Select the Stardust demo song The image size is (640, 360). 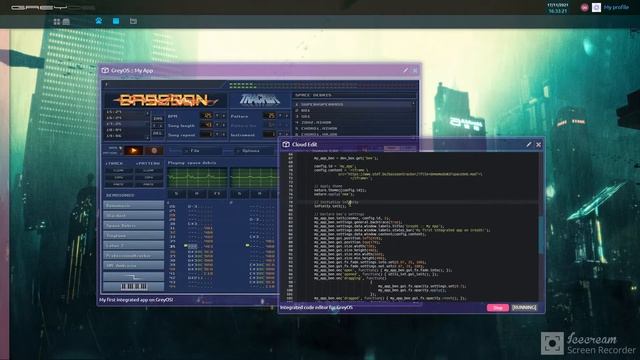click(133, 216)
